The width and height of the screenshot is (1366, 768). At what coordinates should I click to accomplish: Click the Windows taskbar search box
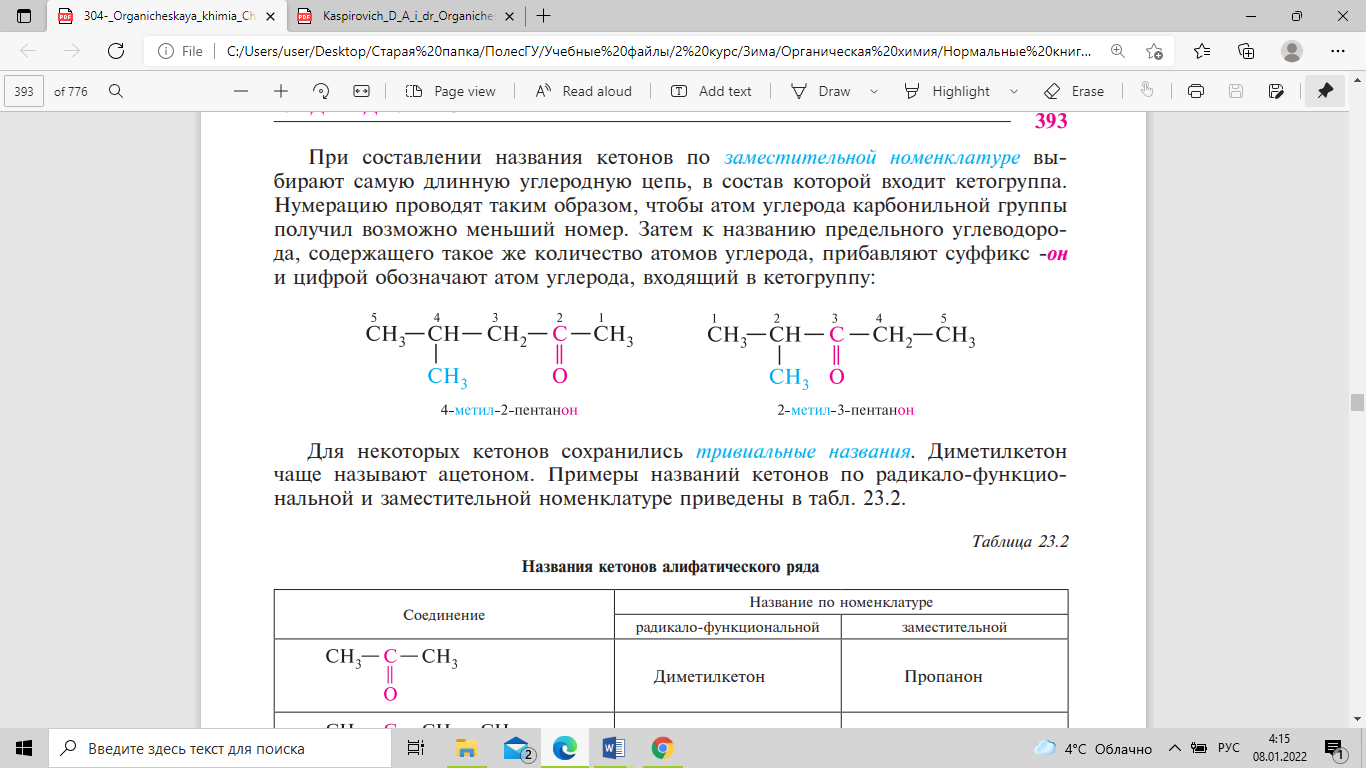point(222,748)
